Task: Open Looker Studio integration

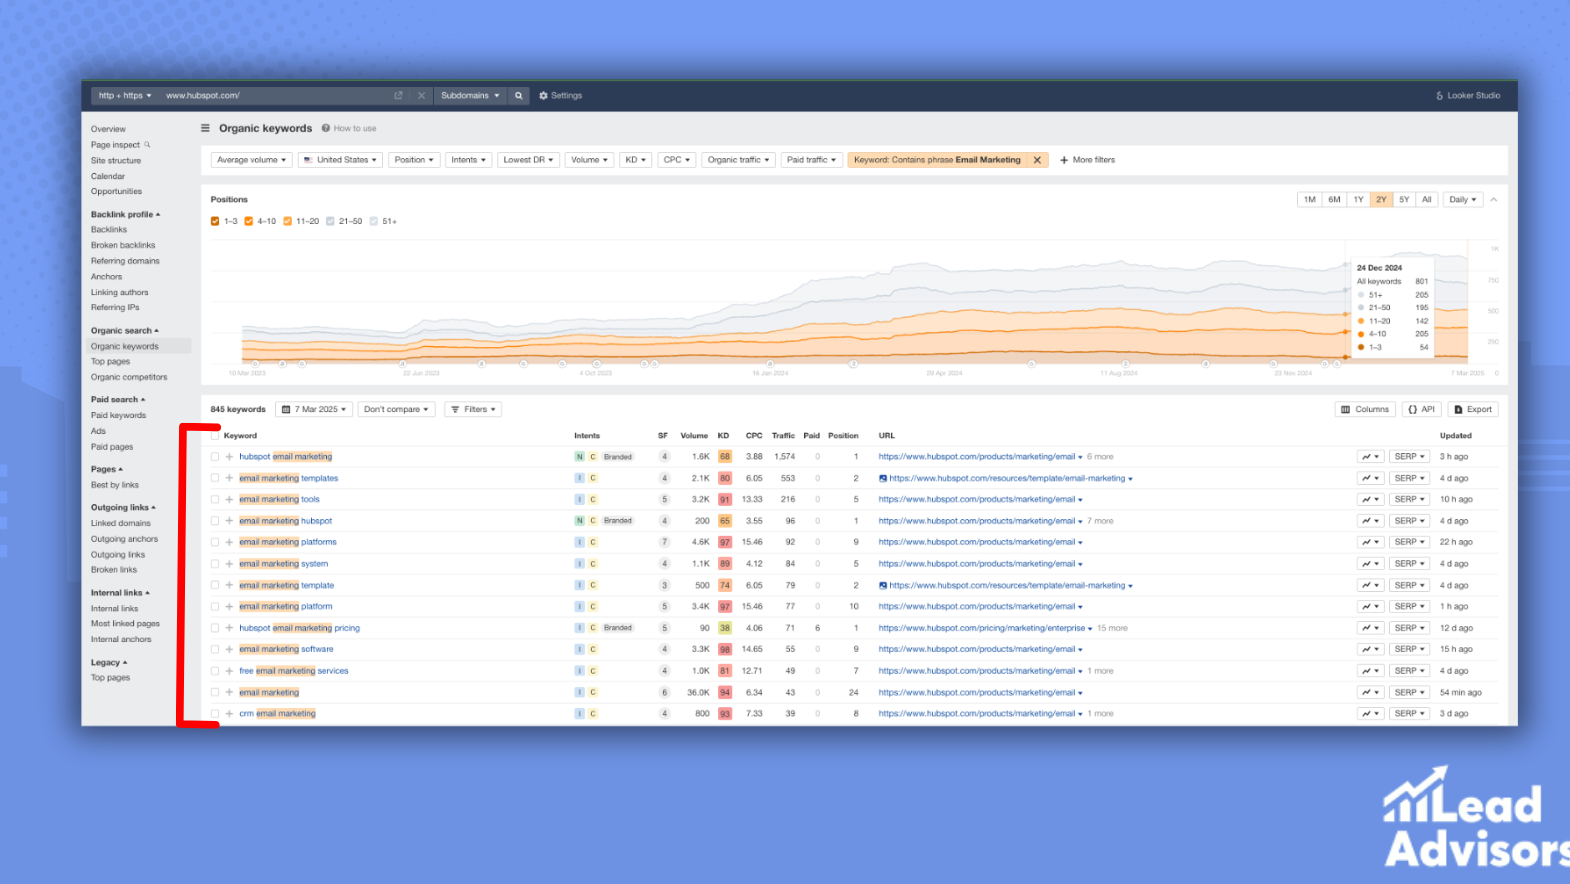Action: 1468,96
